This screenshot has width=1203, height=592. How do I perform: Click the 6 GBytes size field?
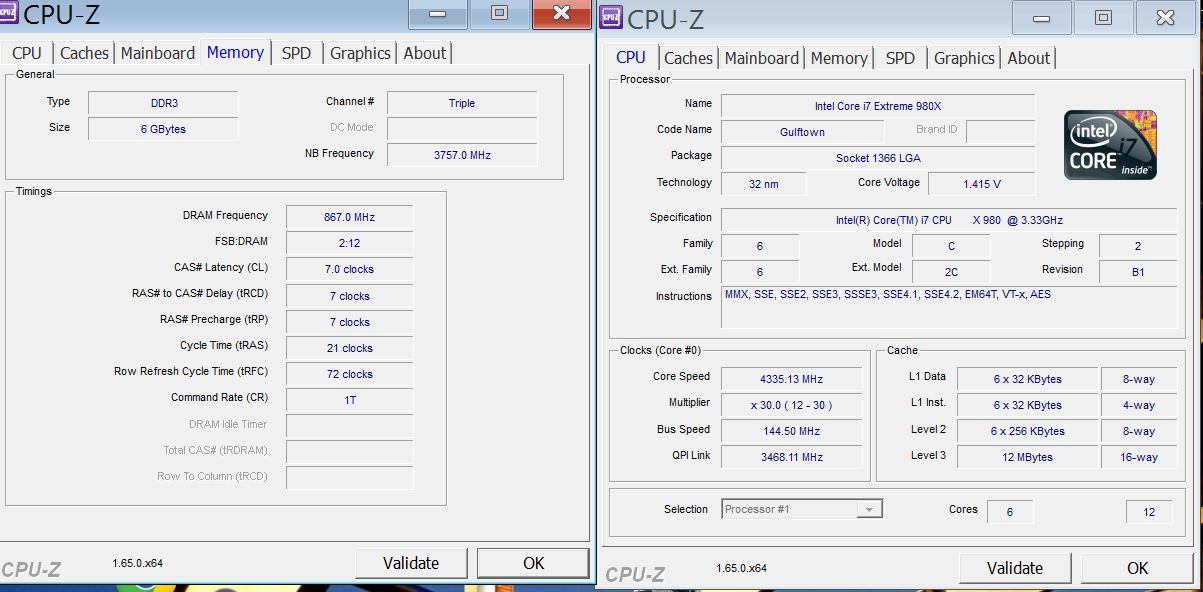pyautogui.click(x=163, y=129)
